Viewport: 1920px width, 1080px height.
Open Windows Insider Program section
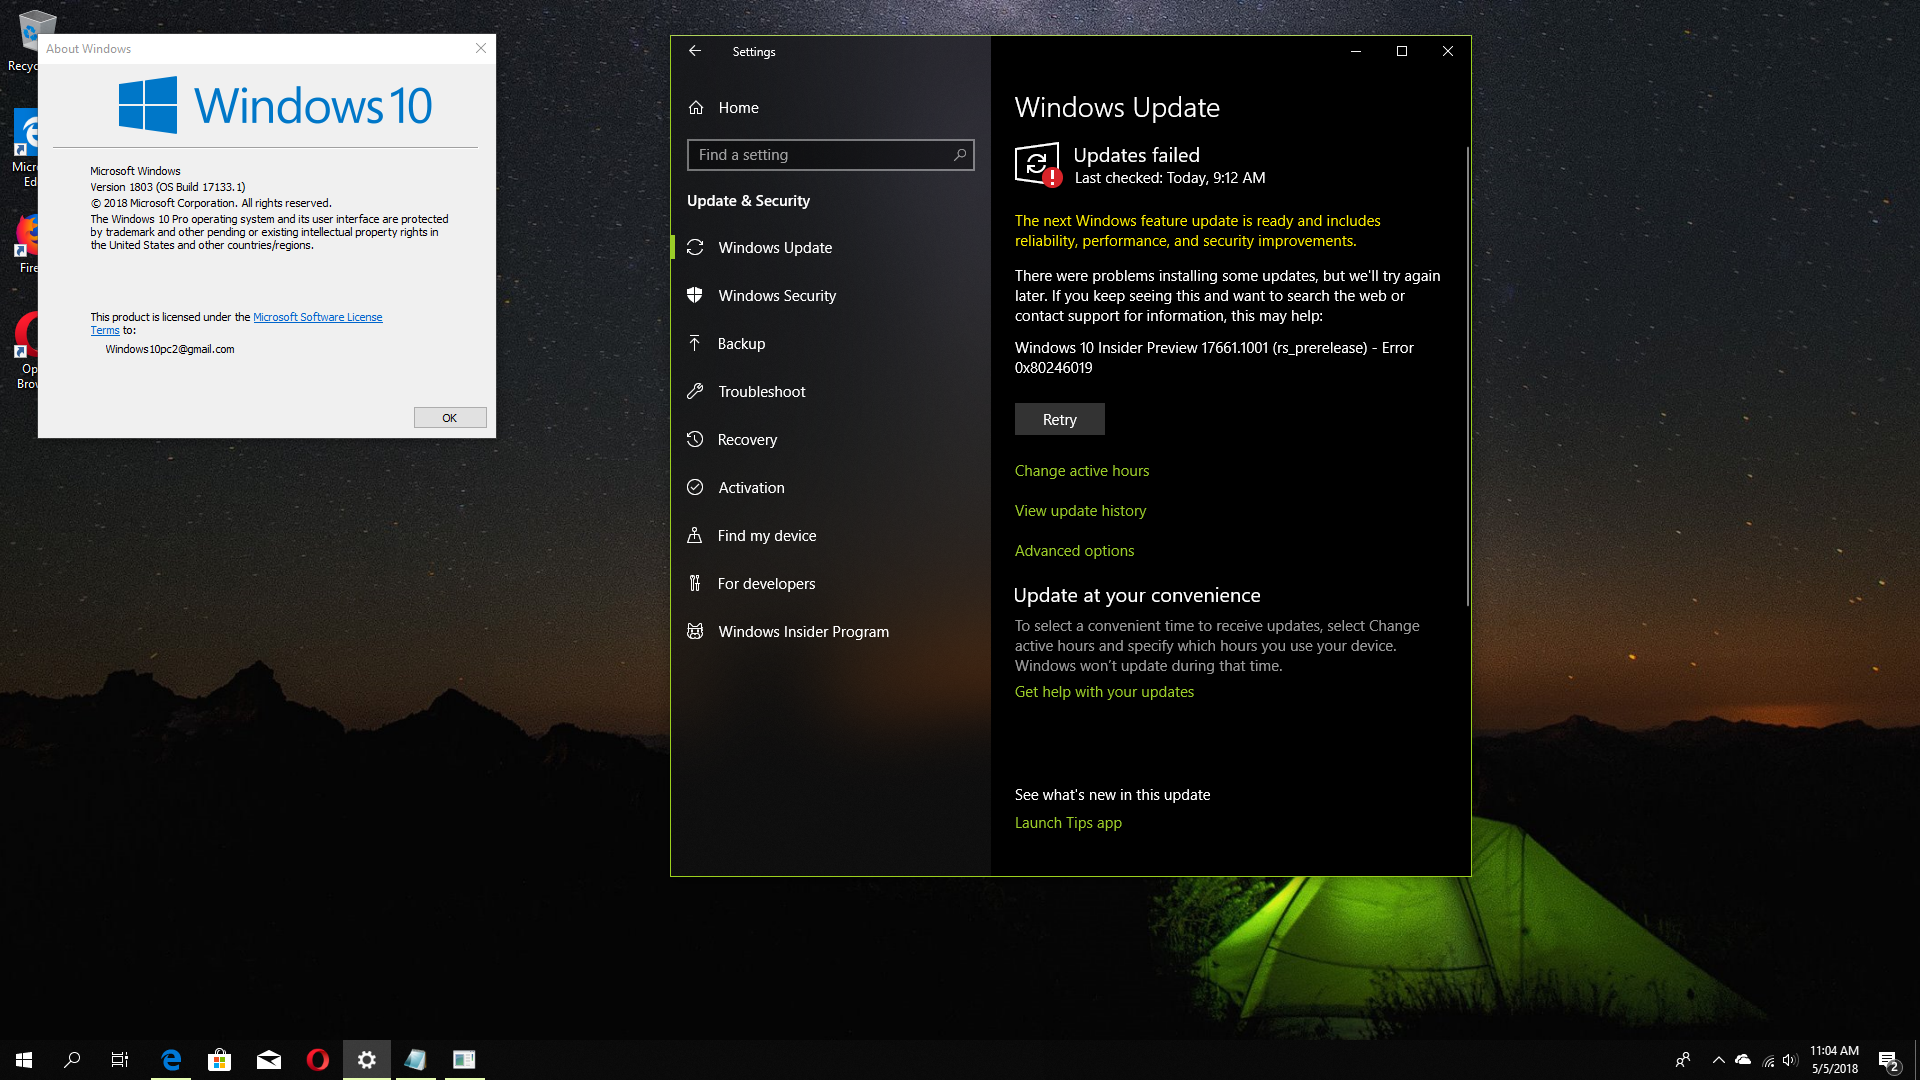pyautogui.click(x=830, y=631)
